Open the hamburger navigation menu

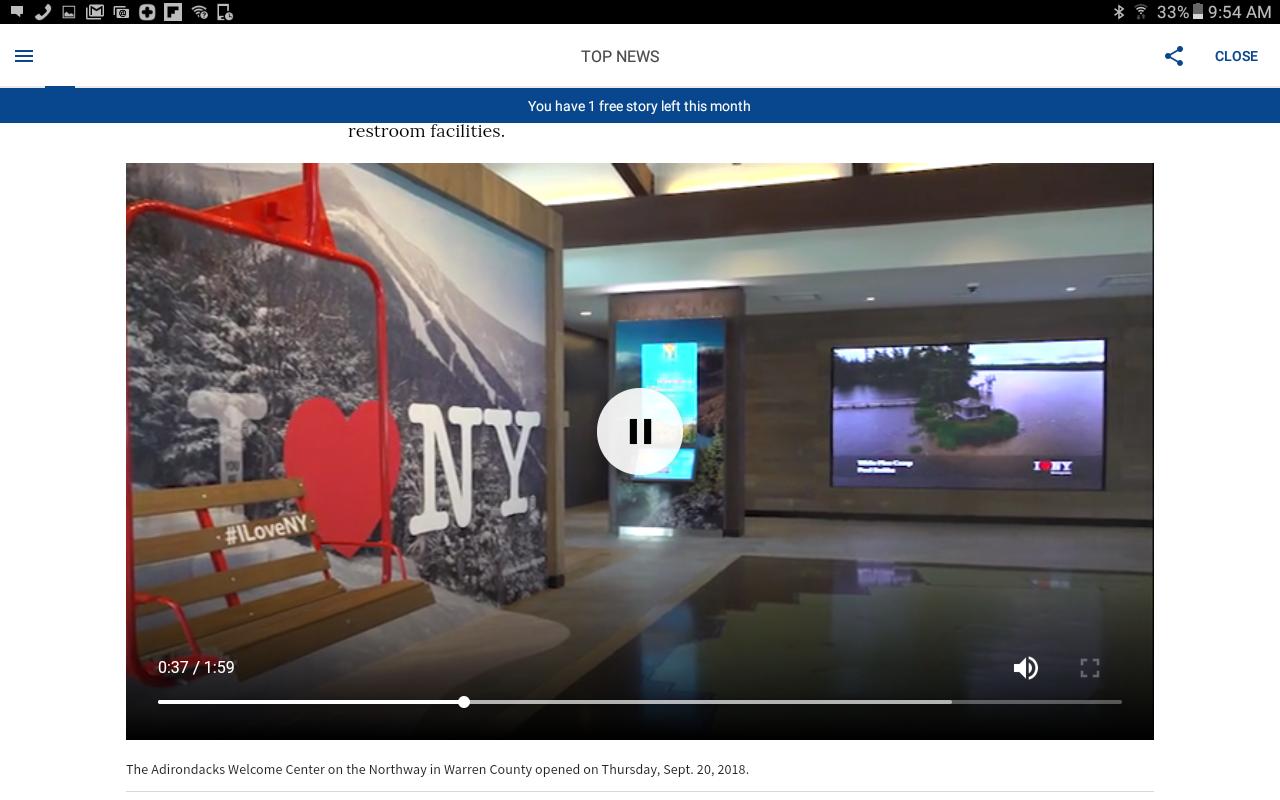click(x=24, y=56)
